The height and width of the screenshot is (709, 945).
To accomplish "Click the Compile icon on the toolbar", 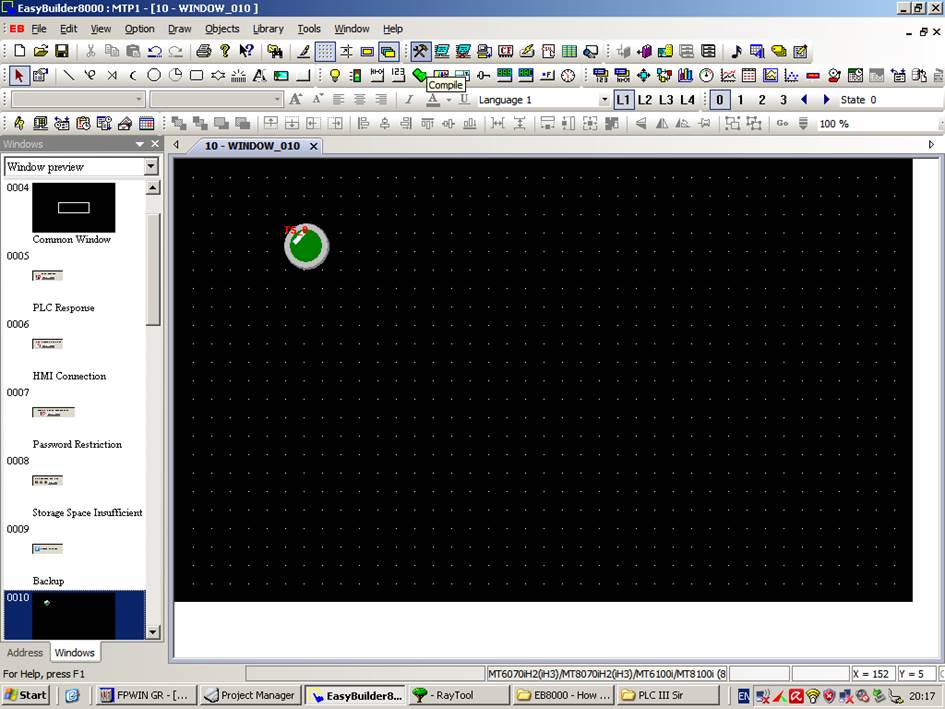I will coord(419,51).
